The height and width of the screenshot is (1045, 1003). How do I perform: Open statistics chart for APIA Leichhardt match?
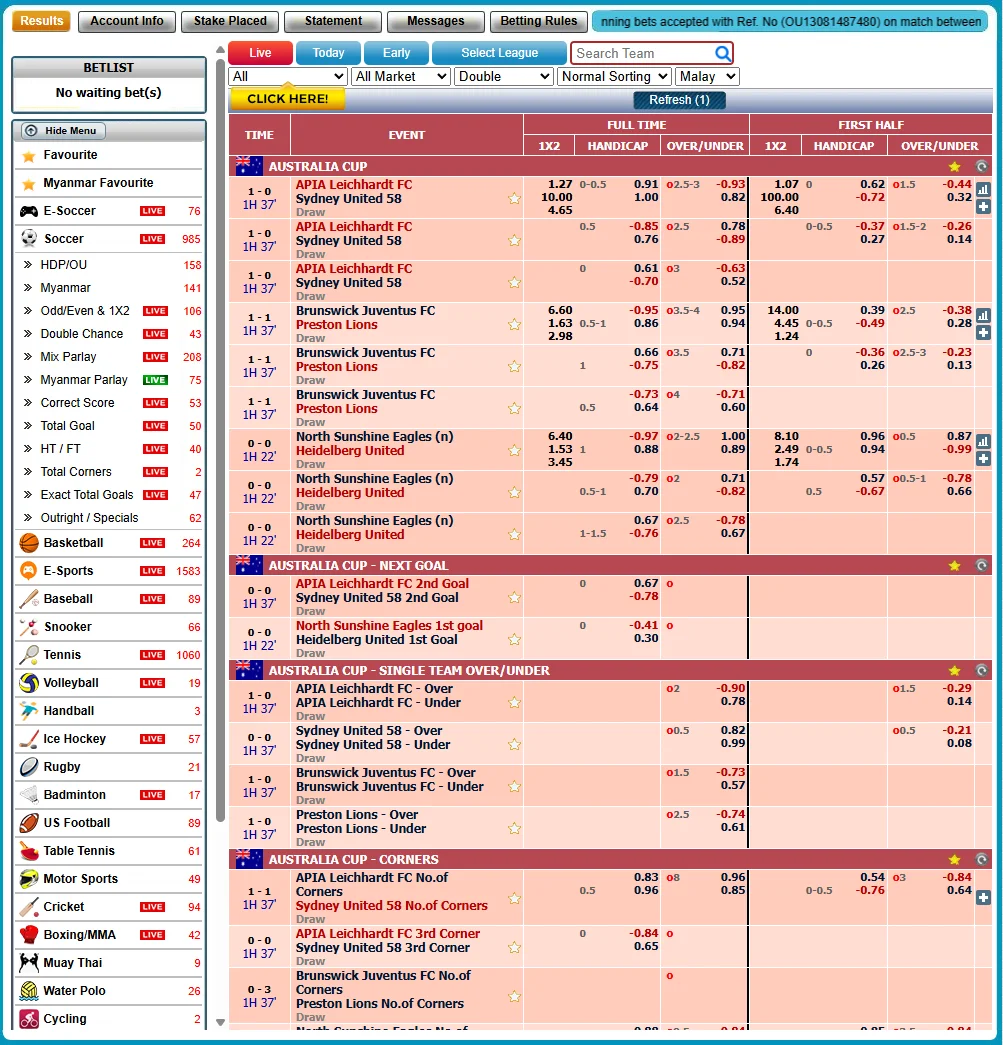click(x=983, y=190)
